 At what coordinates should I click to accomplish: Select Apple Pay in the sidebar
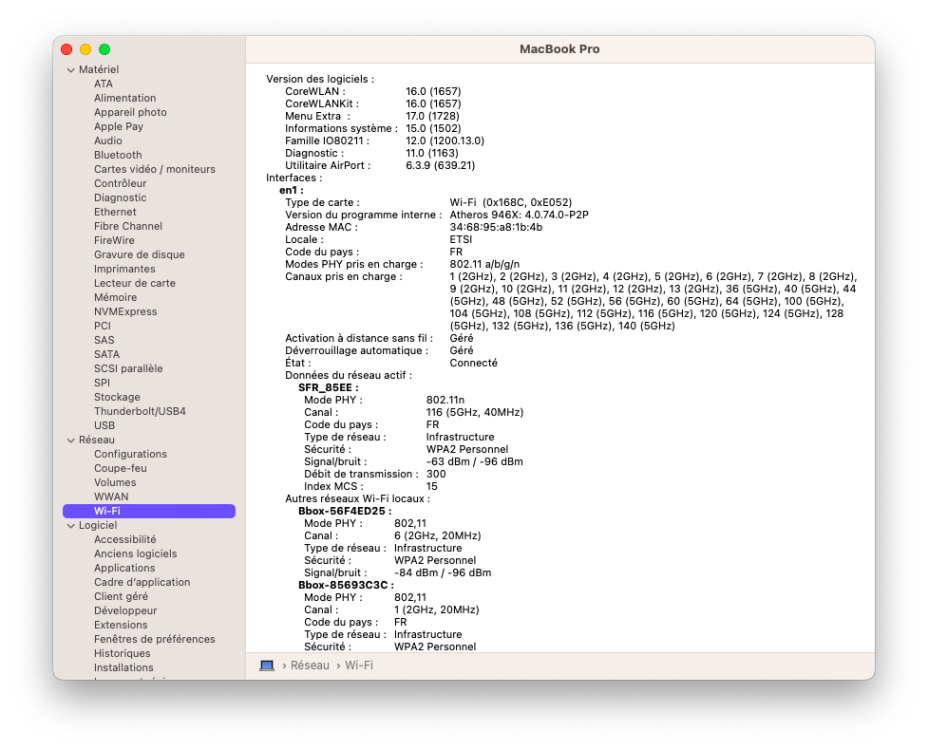(x=118, y=127)
